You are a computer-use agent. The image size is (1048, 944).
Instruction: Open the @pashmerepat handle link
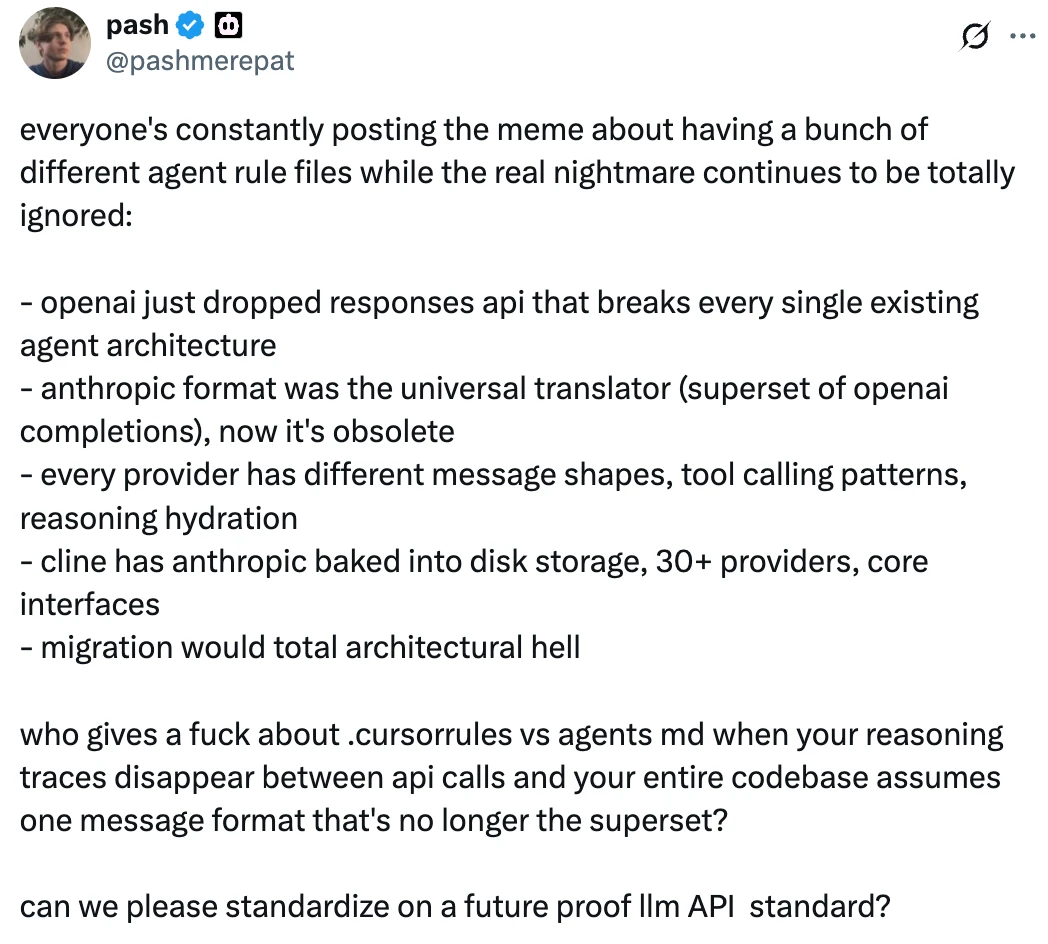[200, 61]
